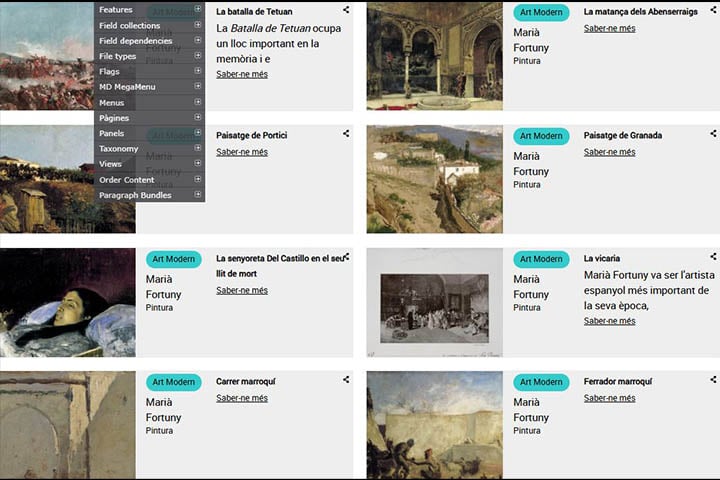
Task: Expand Menus plus icon
Action: [197, 102]
